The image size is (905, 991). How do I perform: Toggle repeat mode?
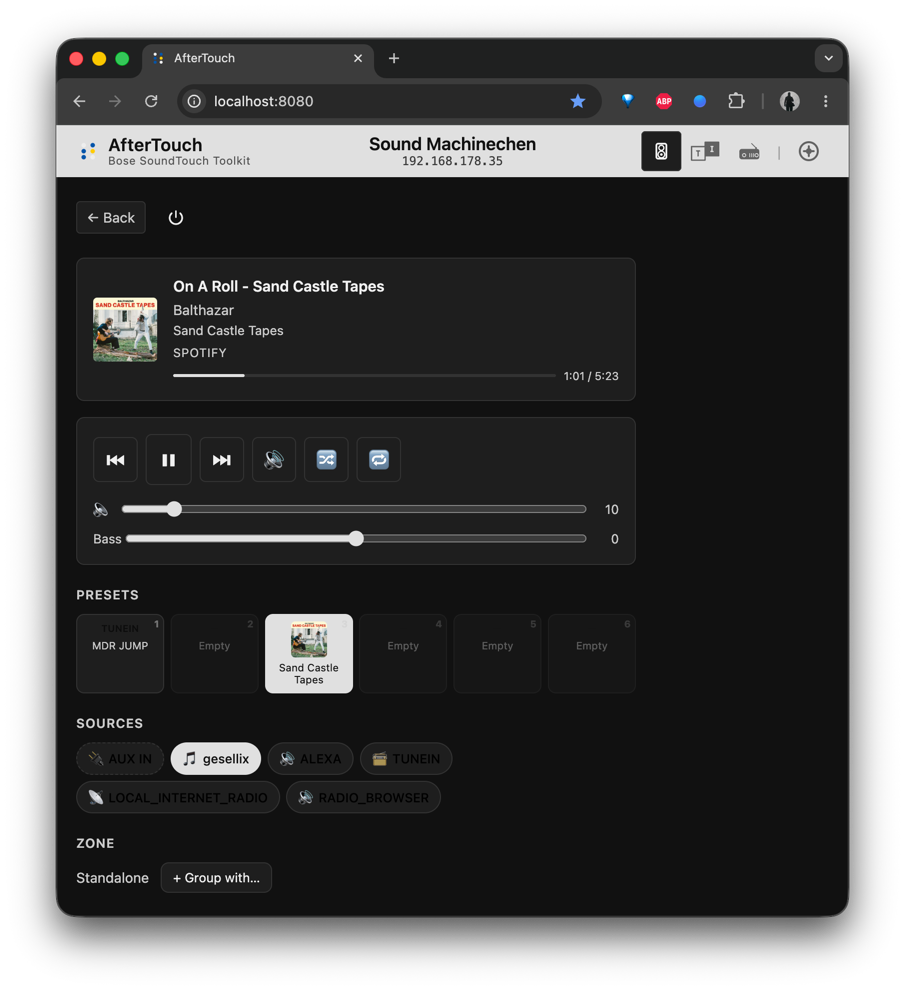pyautogui.click(x=379, y=459)
